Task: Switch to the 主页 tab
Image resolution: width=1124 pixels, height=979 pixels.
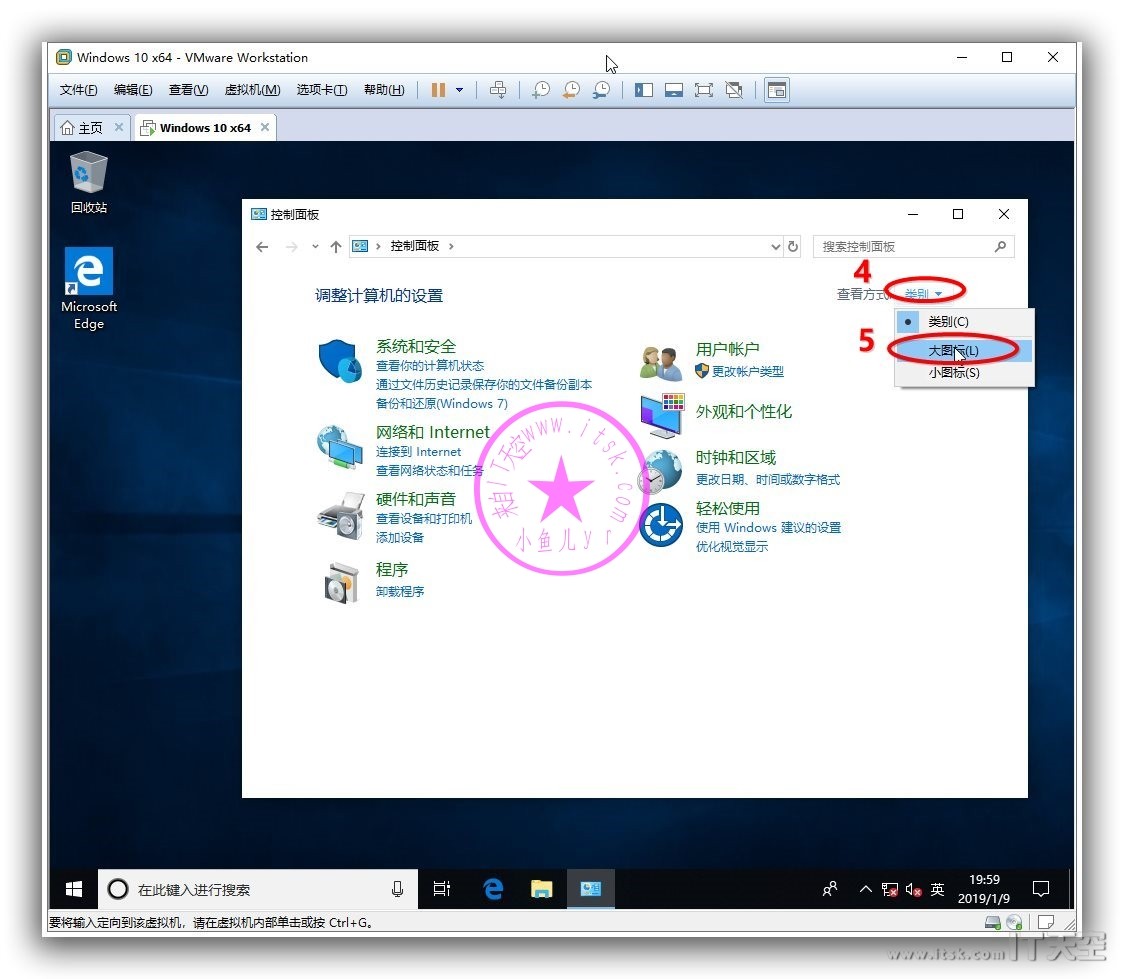Action: coord(91,128)
